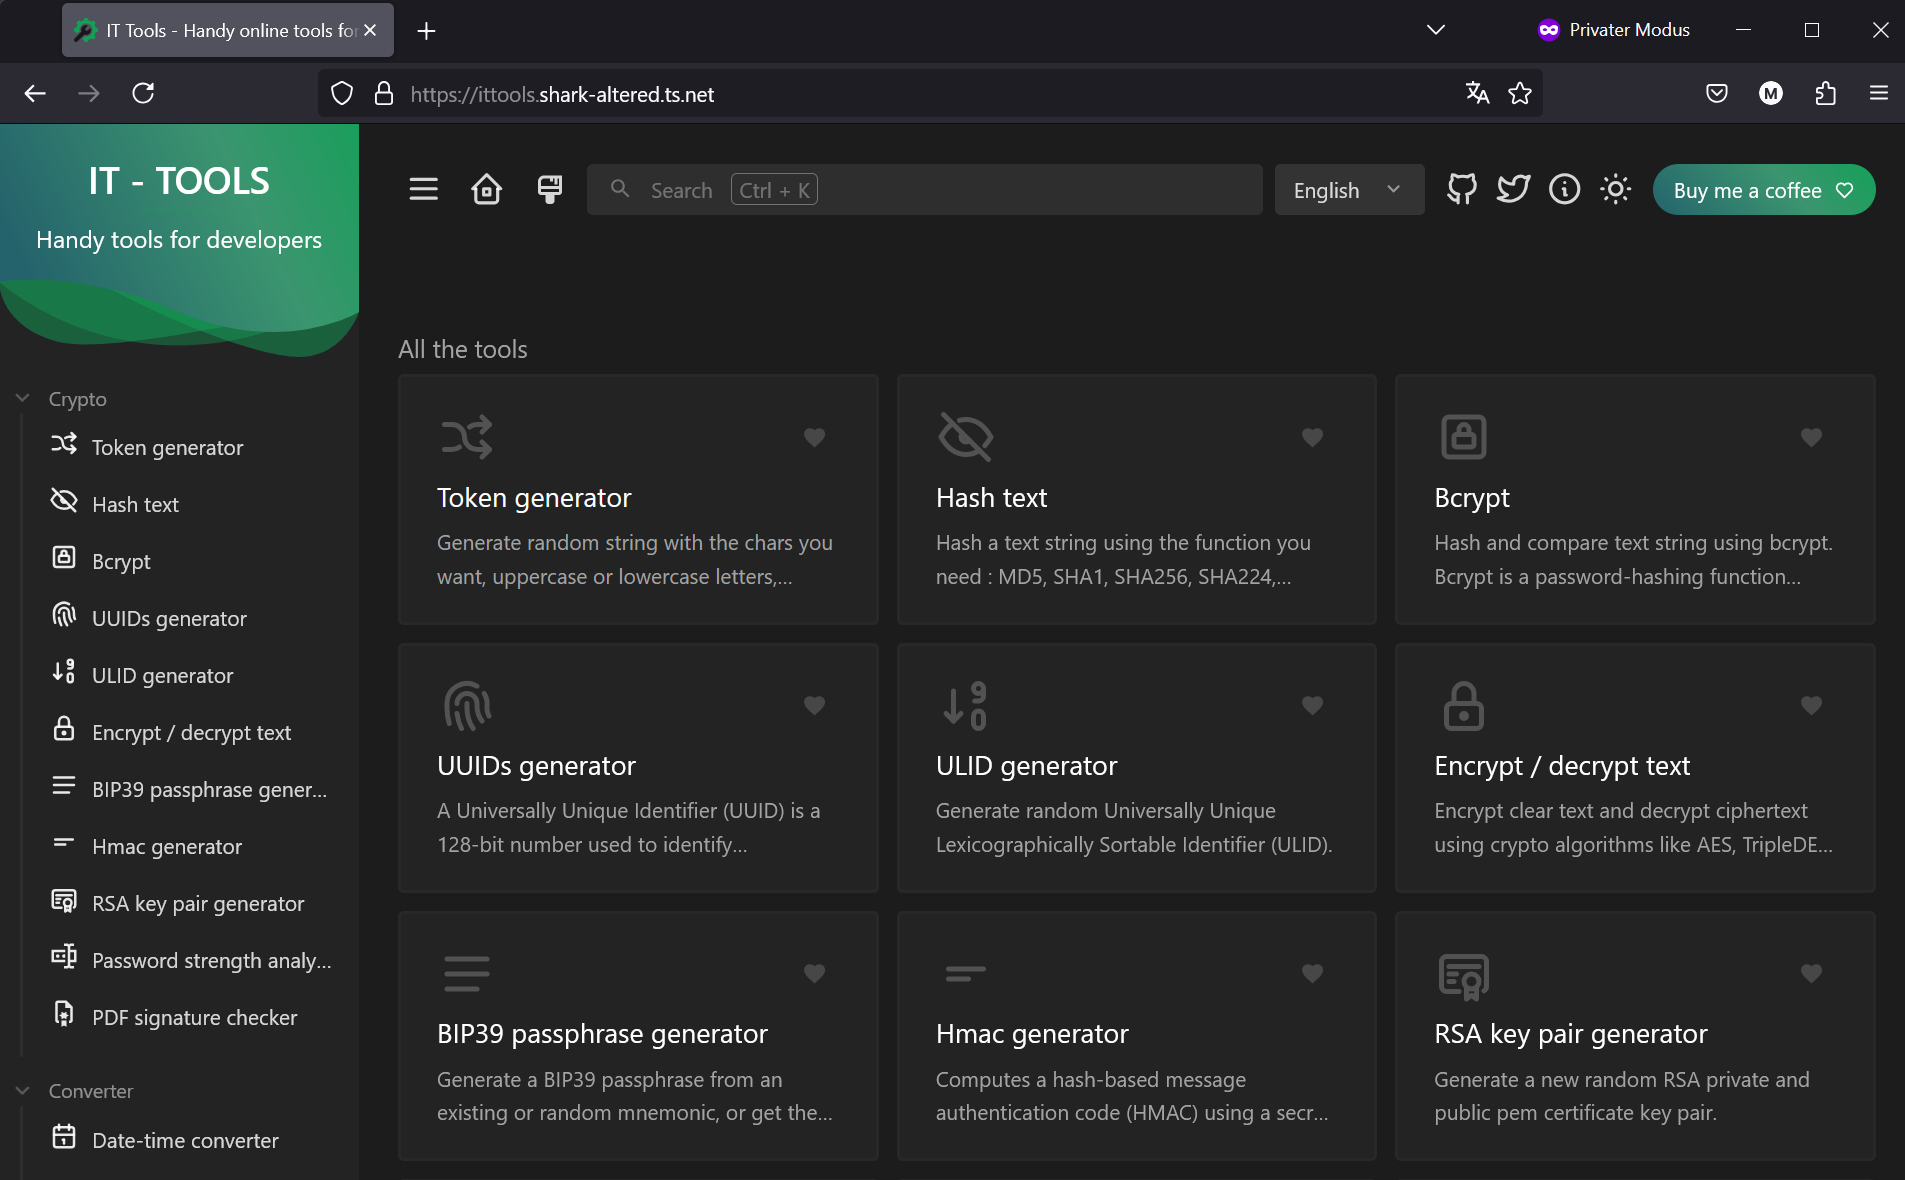This screenshot has width=1905, height=1180.
Task: Click the Firefox extensions puzzle icon
Action: click(1825, 94)
